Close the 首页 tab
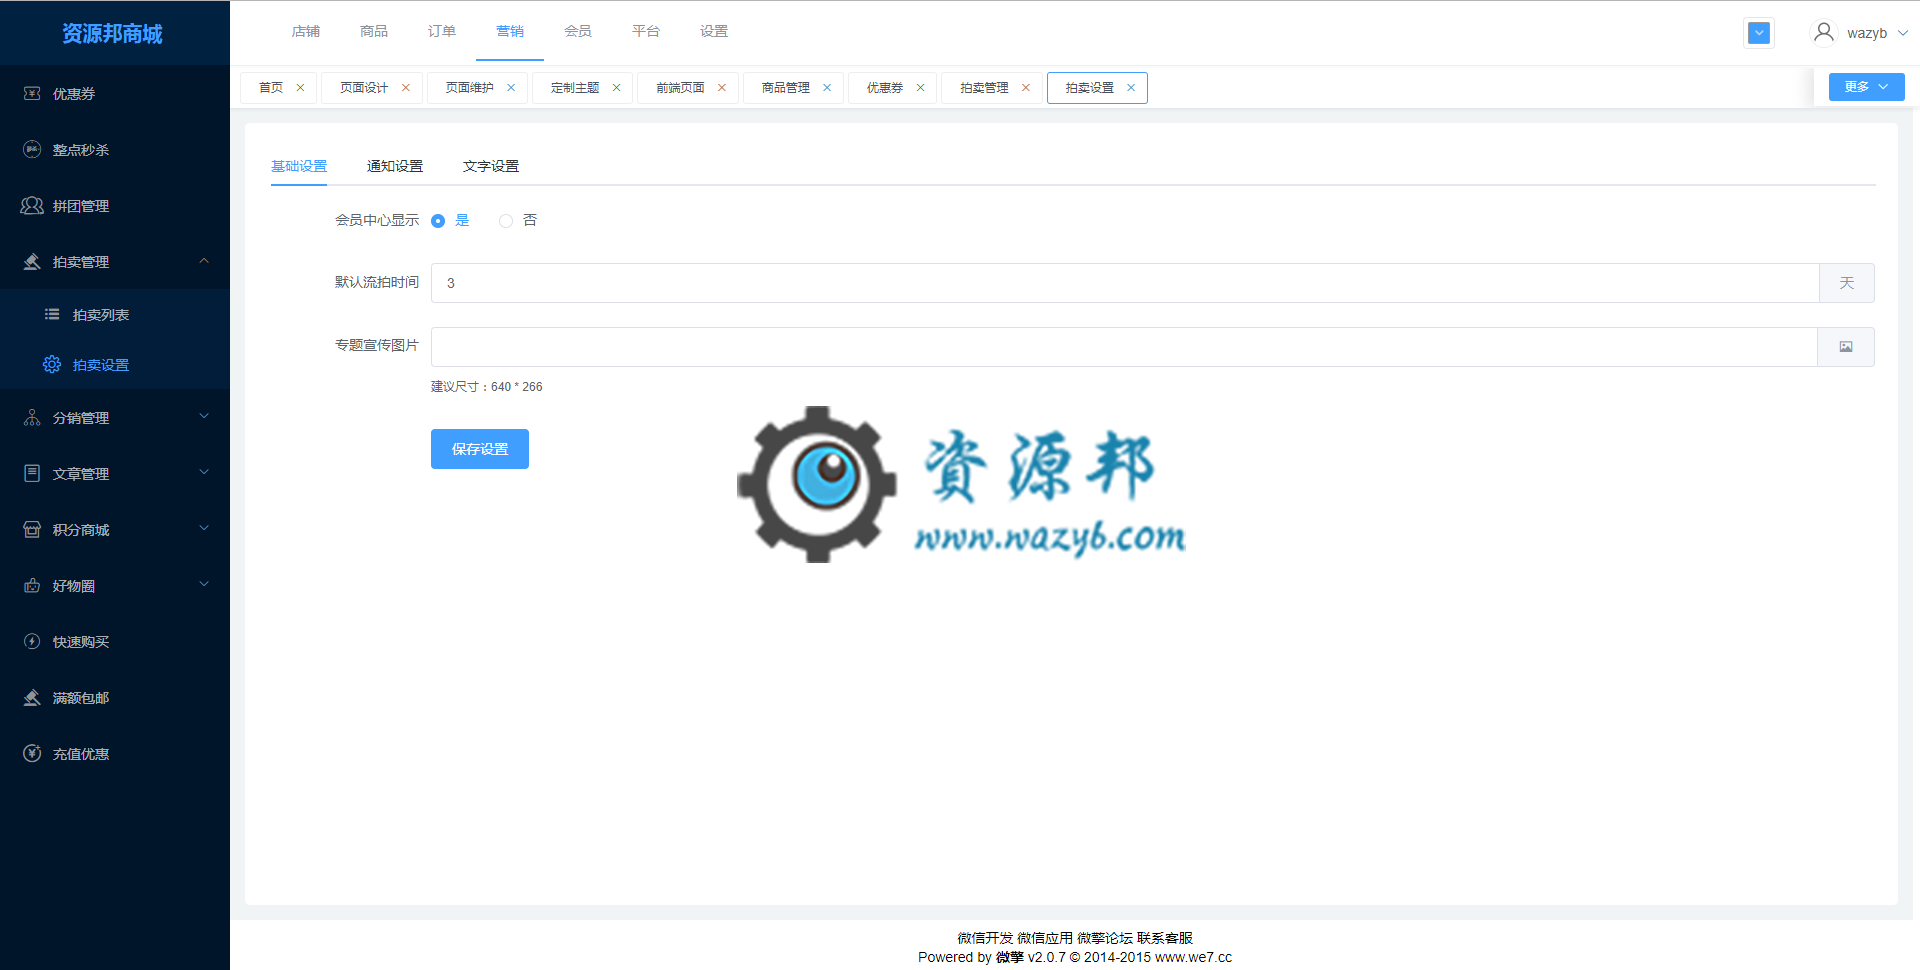This screenshot has width=1920, height=970. click(300, 88)
